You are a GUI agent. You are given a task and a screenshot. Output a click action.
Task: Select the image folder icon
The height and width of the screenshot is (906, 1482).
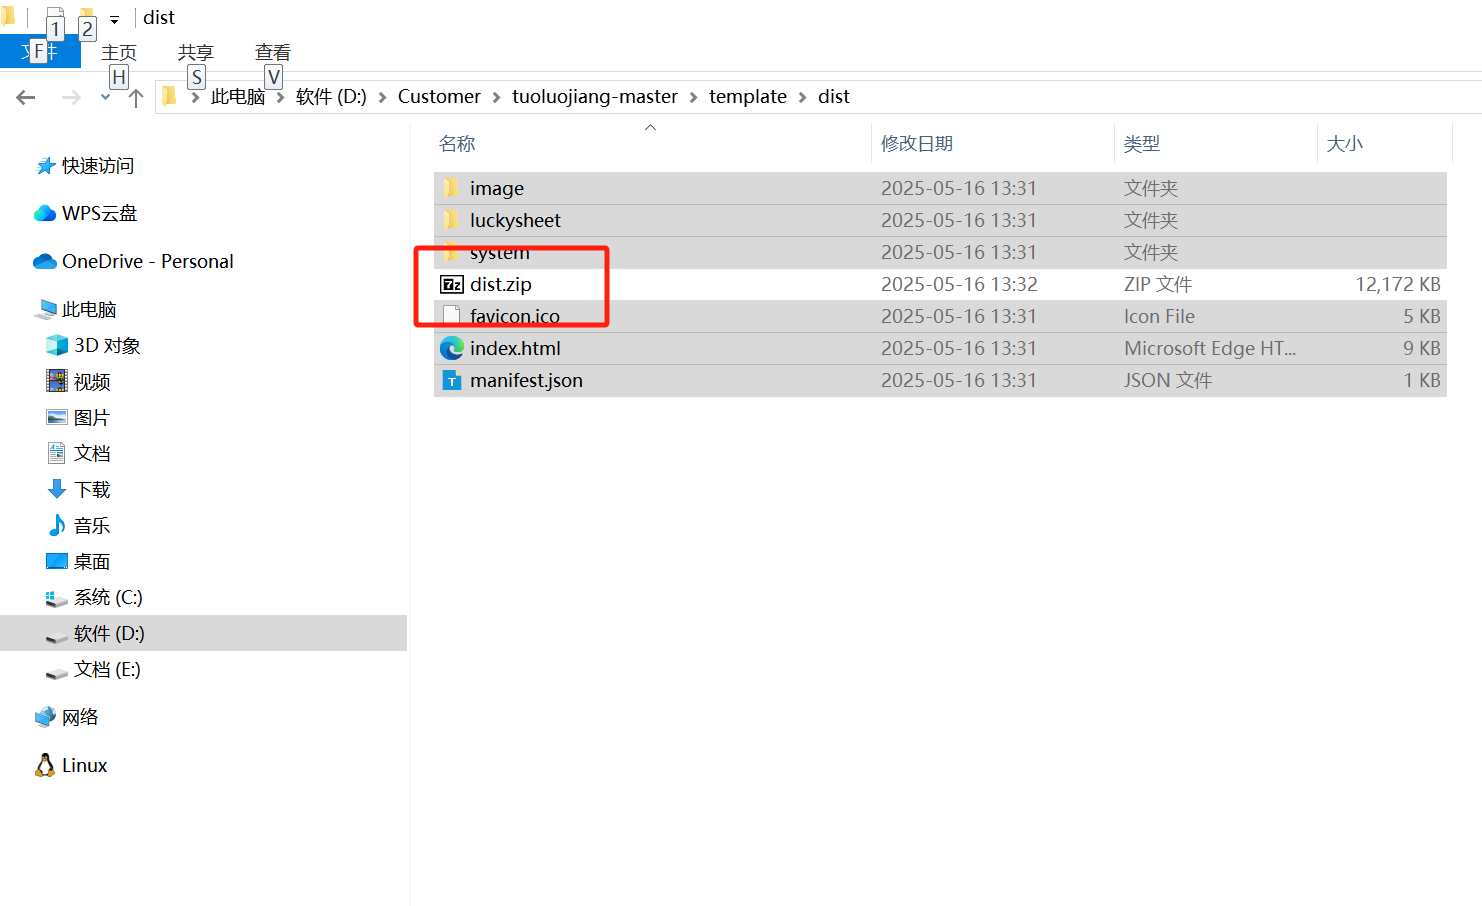pos(452,188)
